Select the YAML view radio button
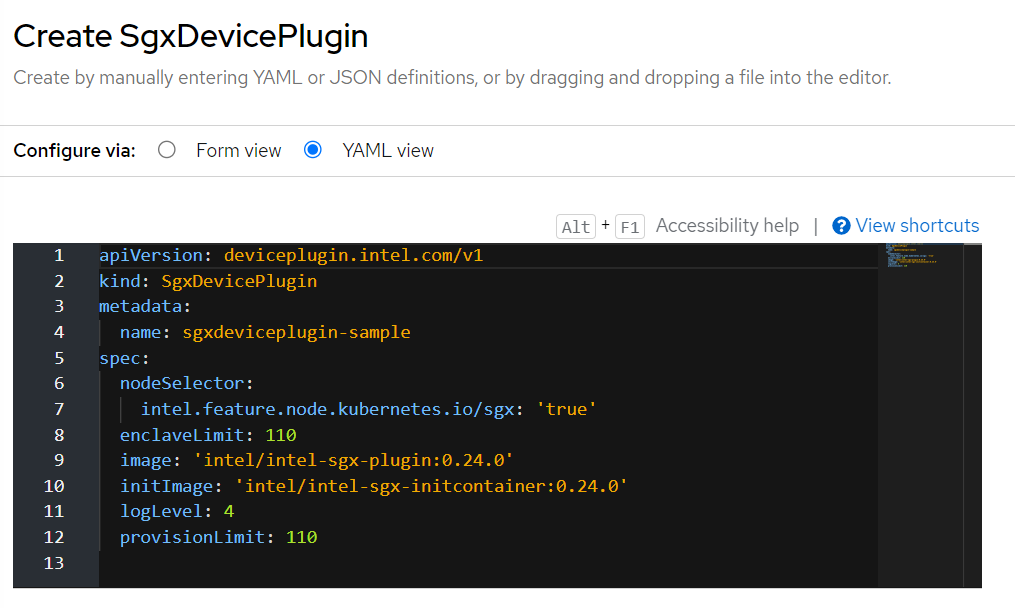The image size is (1015, 608). 313,150
